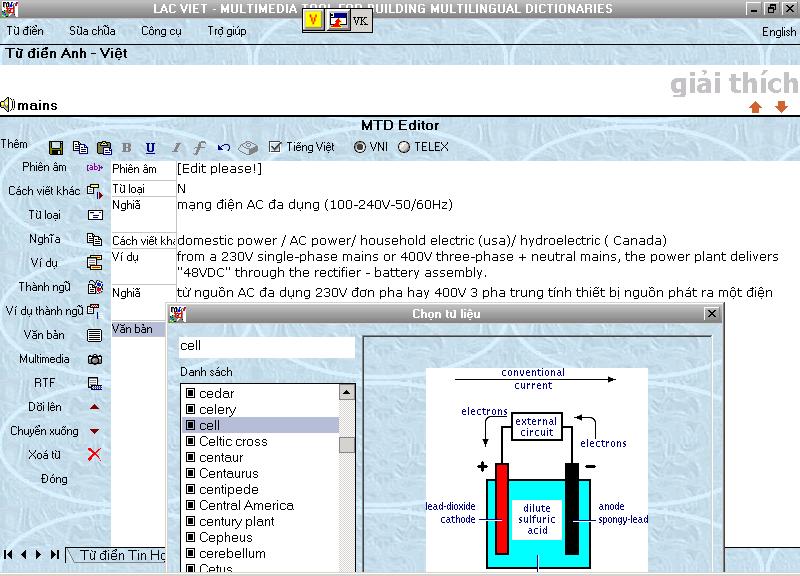Click the red X Xoá từ icon

[94, 454]
